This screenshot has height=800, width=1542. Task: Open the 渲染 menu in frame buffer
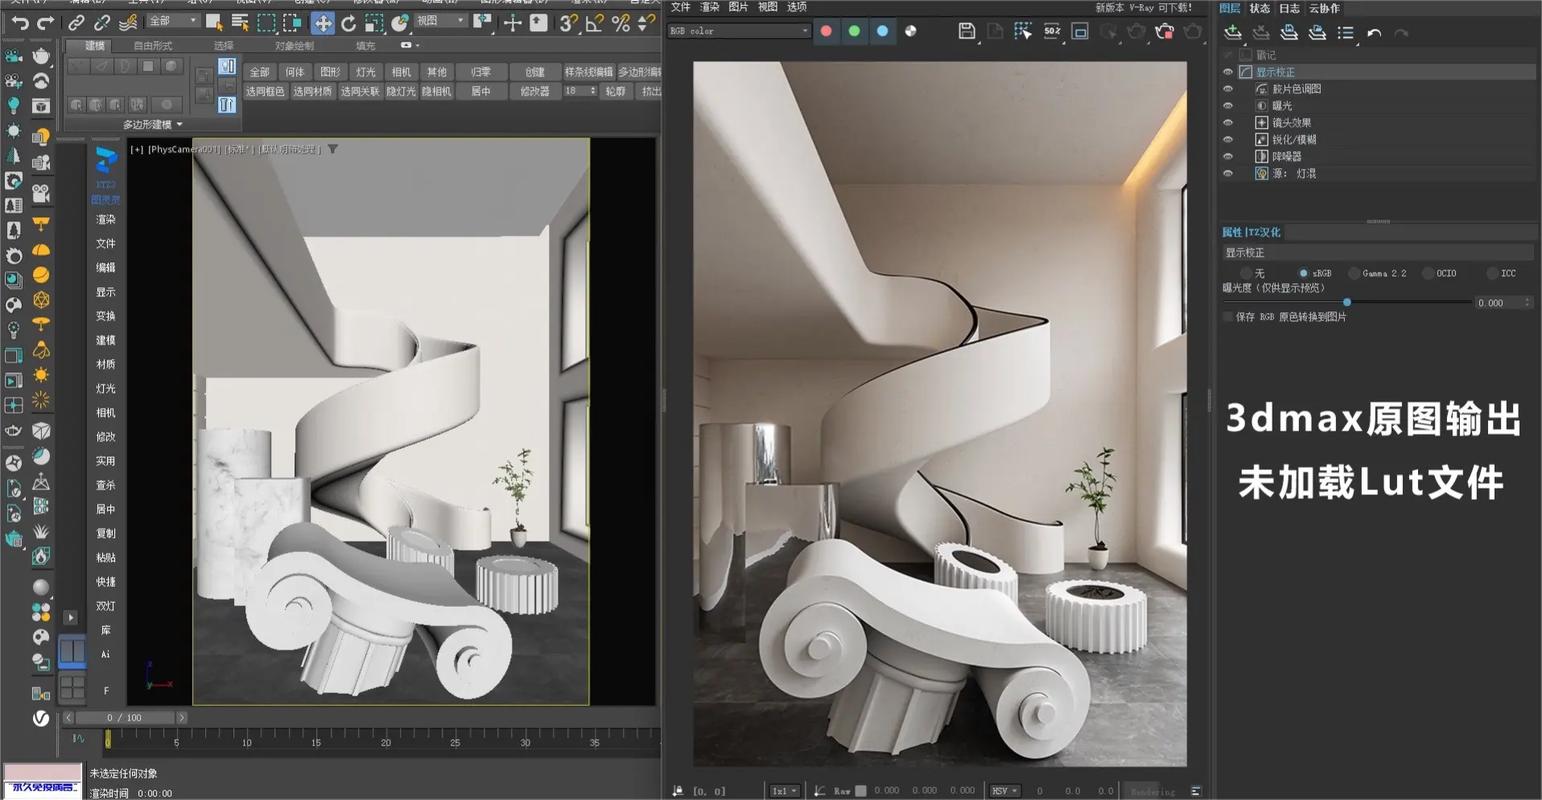tap(709, 7)
